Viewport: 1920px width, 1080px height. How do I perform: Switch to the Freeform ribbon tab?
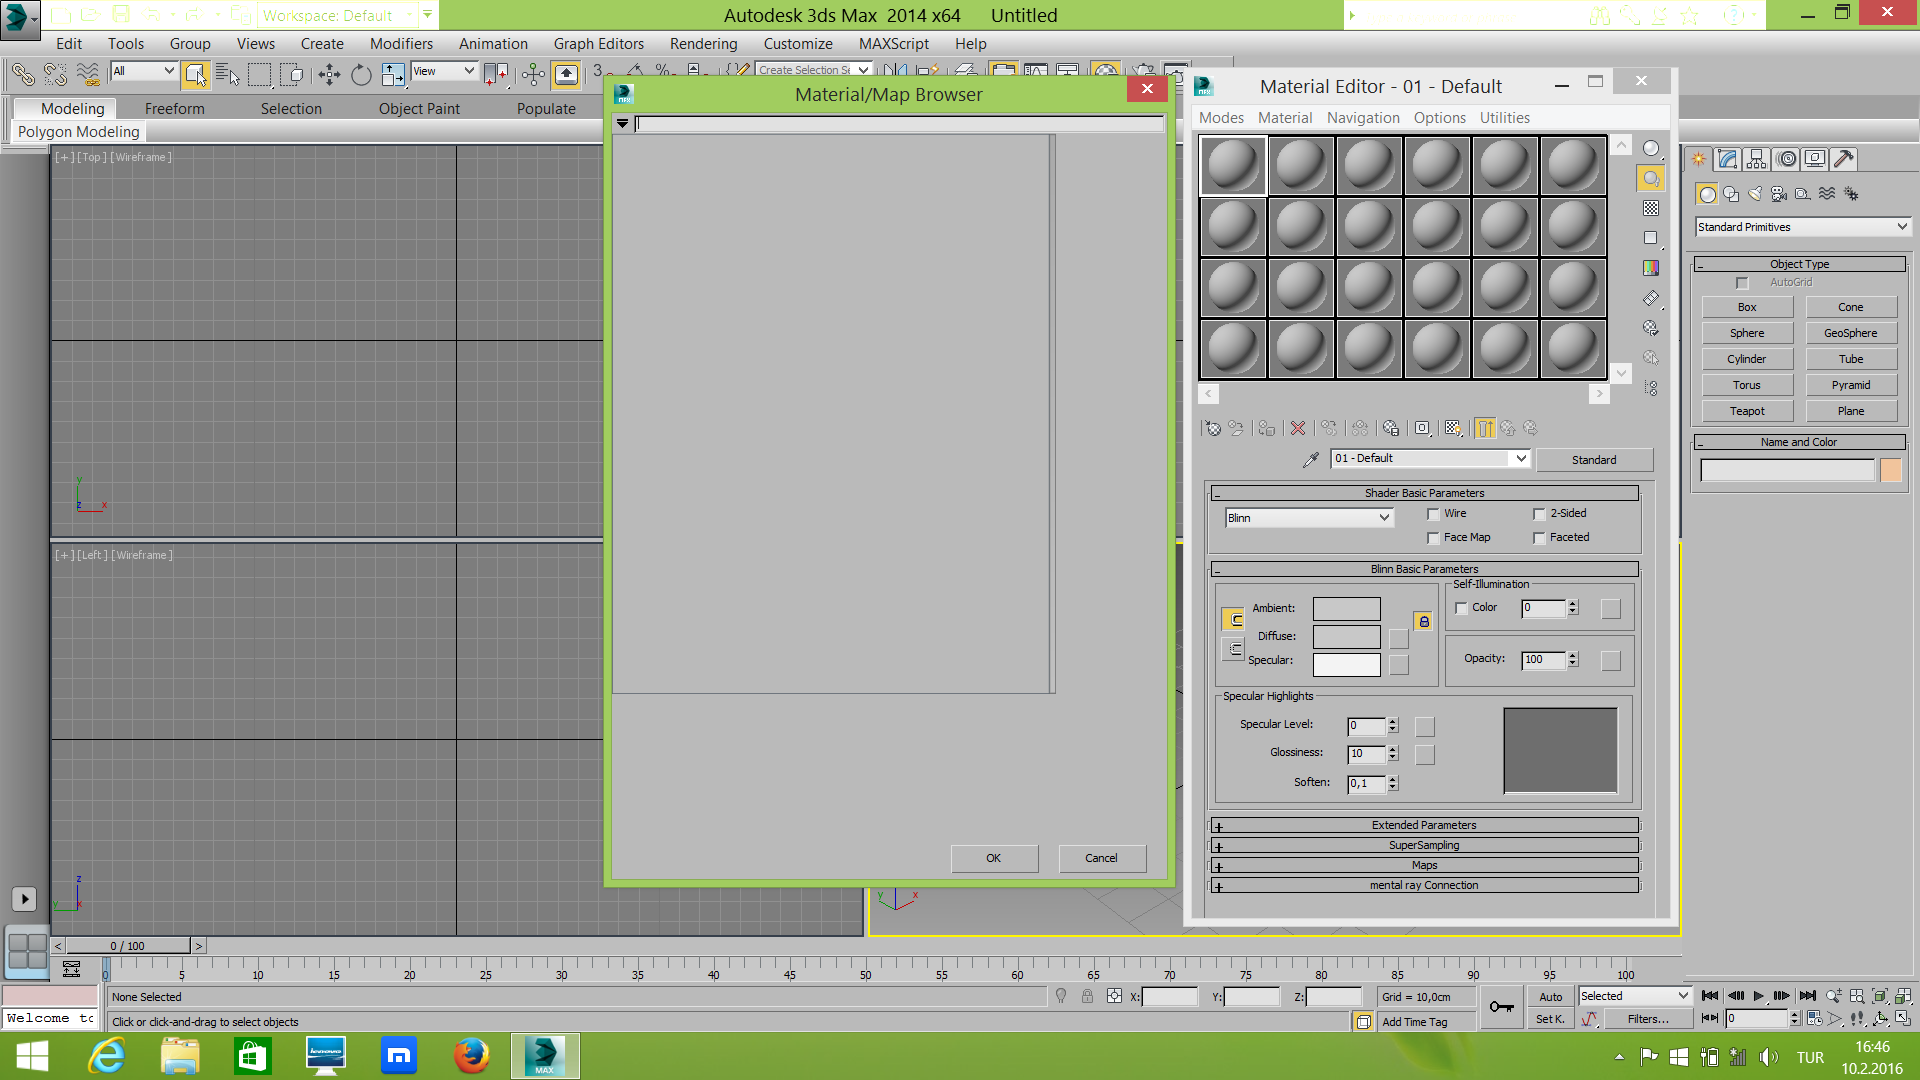pyautogui.click(x=174, y=109)
